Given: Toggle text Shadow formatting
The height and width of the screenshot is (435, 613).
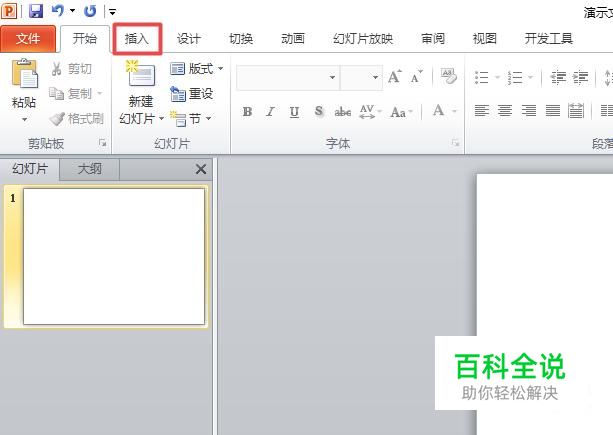Looking at the screenshot, I should pos(319,112).
